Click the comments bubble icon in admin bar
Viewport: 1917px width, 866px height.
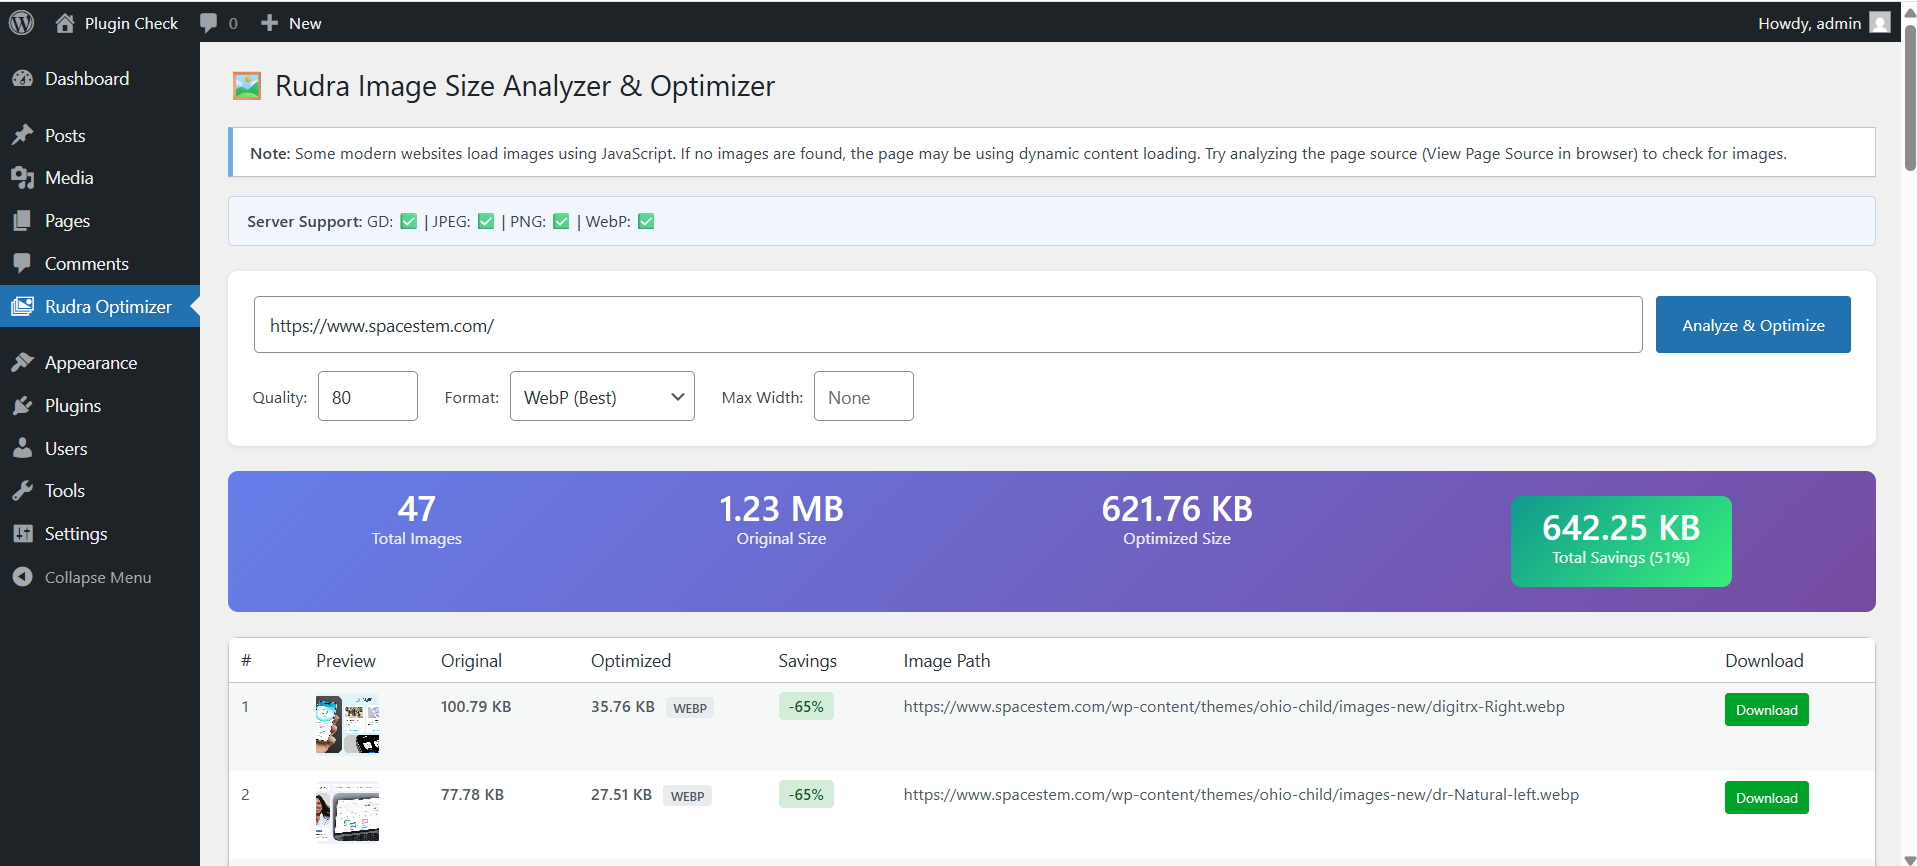click(208, 23)
